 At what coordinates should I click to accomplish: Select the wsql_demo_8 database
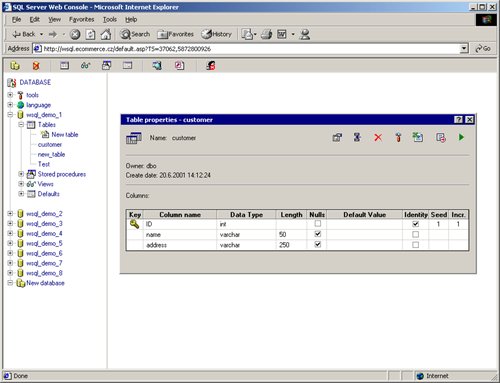44,273
